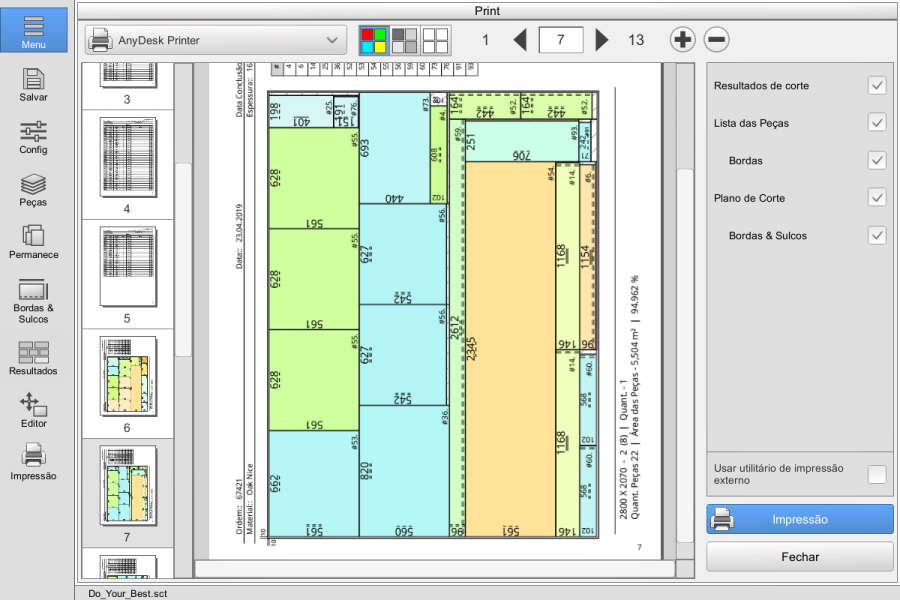Image resolution: width=900 pixels, height=600 pixels.
Task: Go to previous page arrow
Action: 520,40
